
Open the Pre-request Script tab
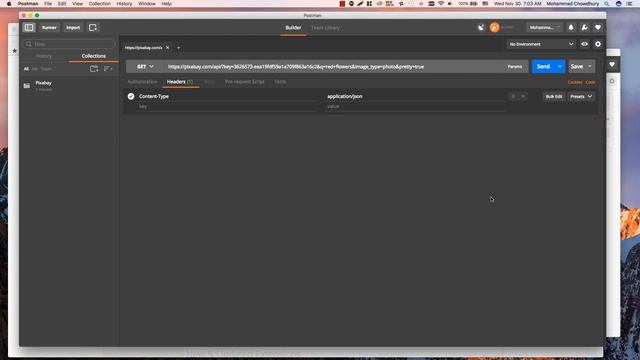(x=244, y=82)
